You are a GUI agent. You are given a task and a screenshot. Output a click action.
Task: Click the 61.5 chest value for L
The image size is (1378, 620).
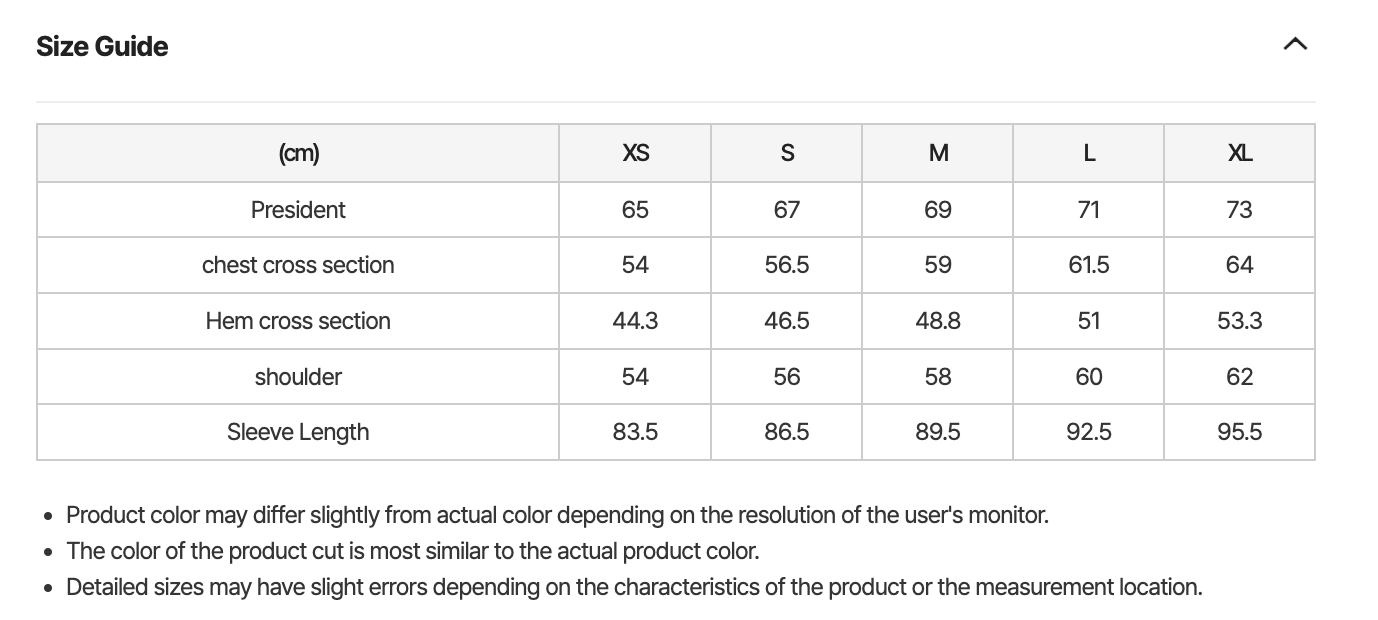[1089, 265]
